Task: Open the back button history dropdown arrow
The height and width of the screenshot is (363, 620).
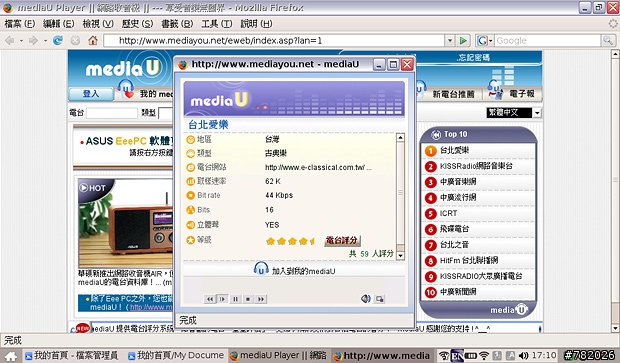Action: click(21, 40)
